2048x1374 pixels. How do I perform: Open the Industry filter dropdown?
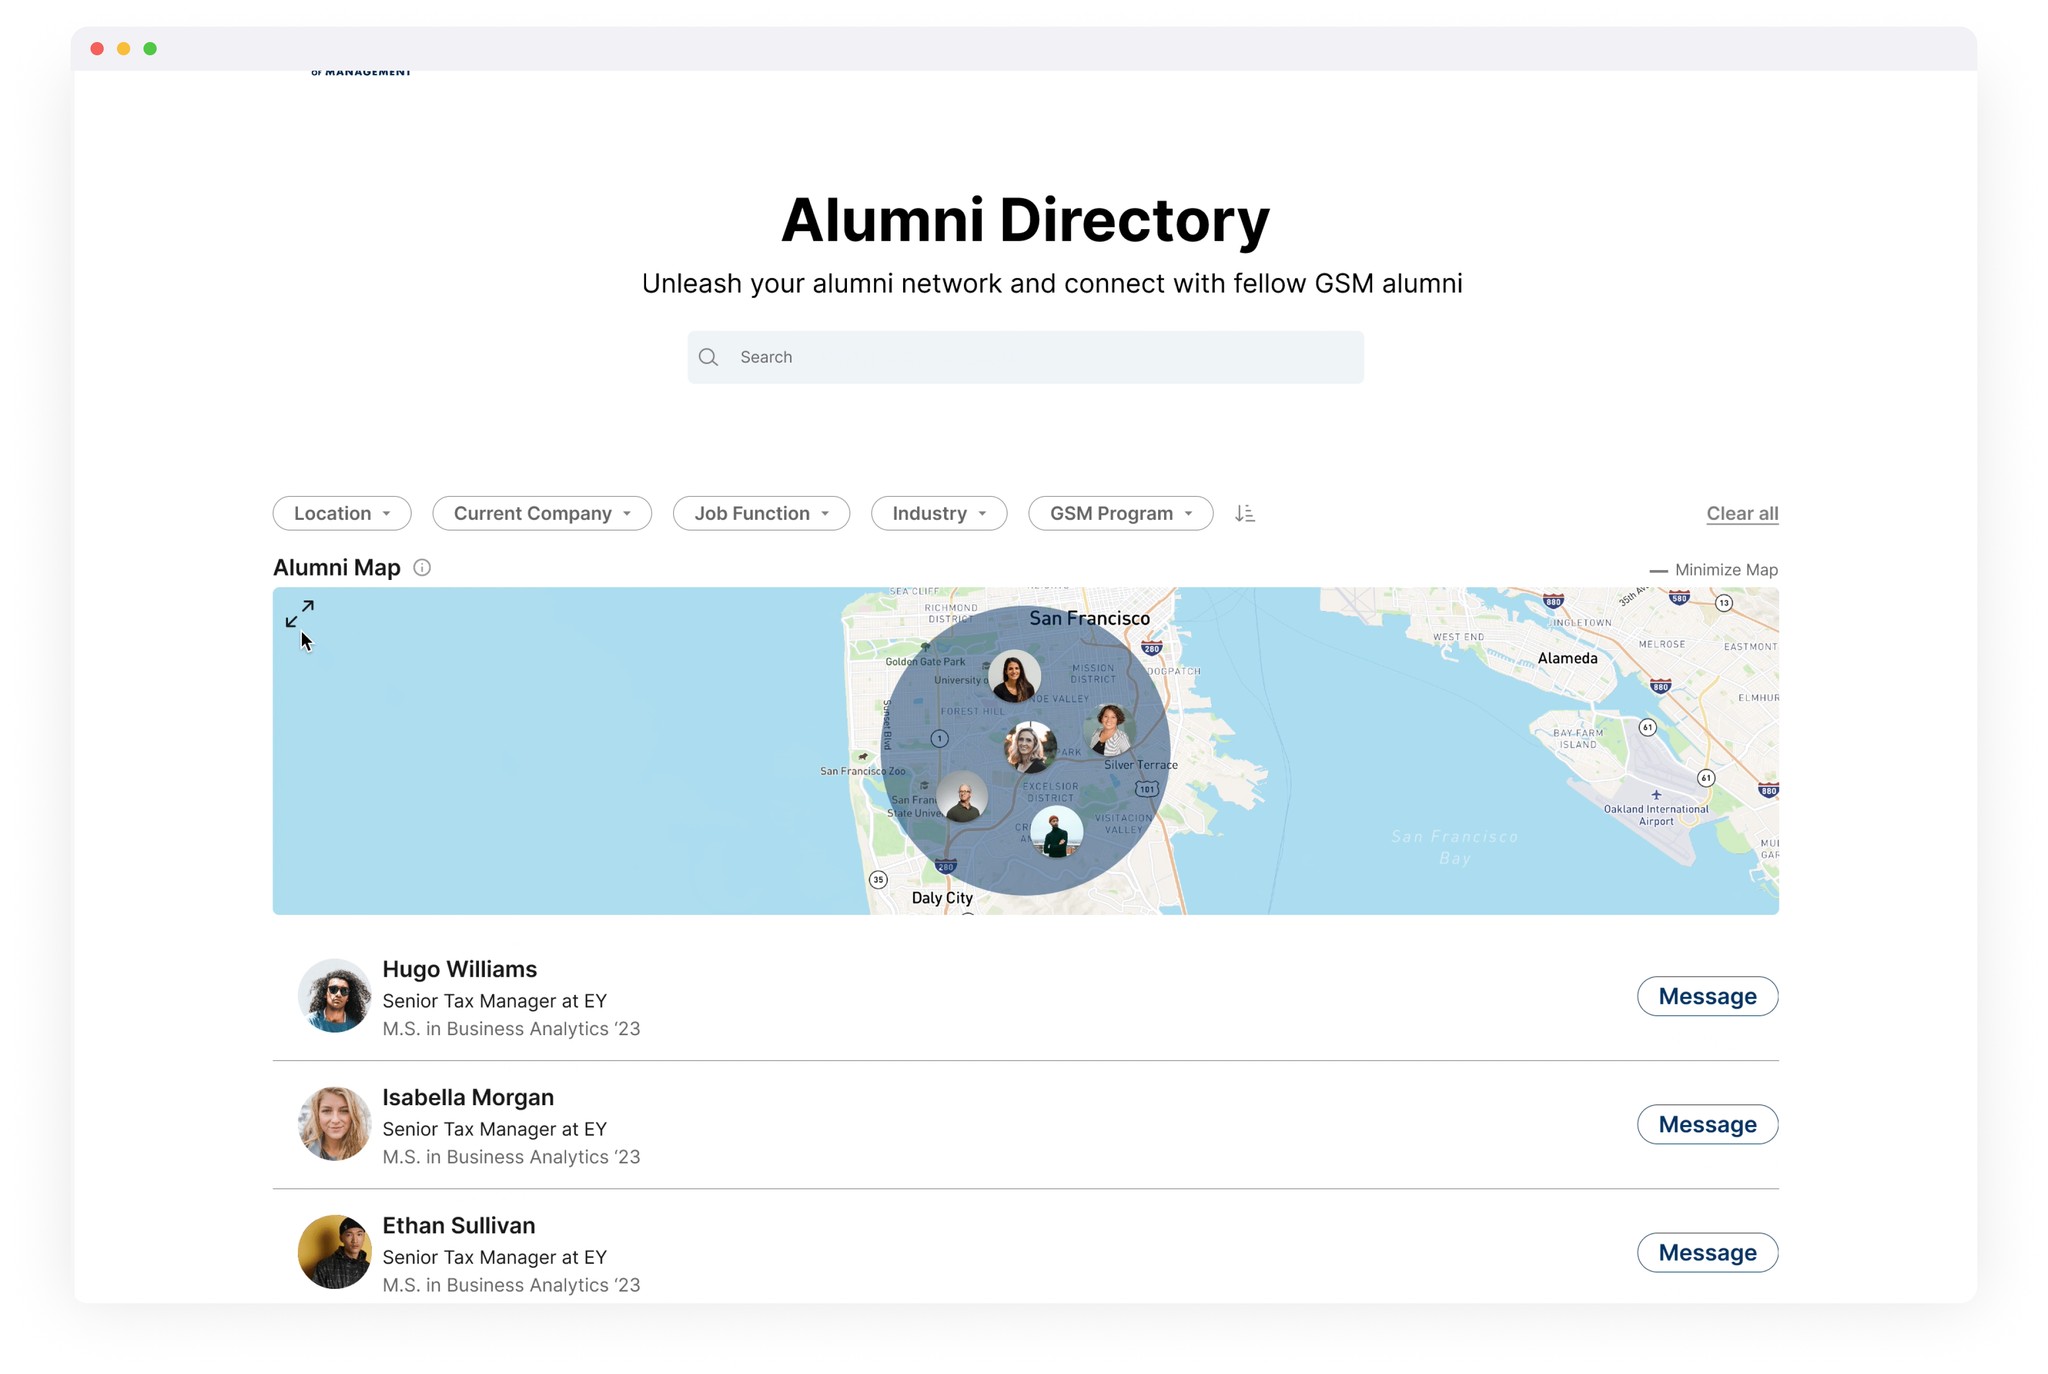point(938,513)
